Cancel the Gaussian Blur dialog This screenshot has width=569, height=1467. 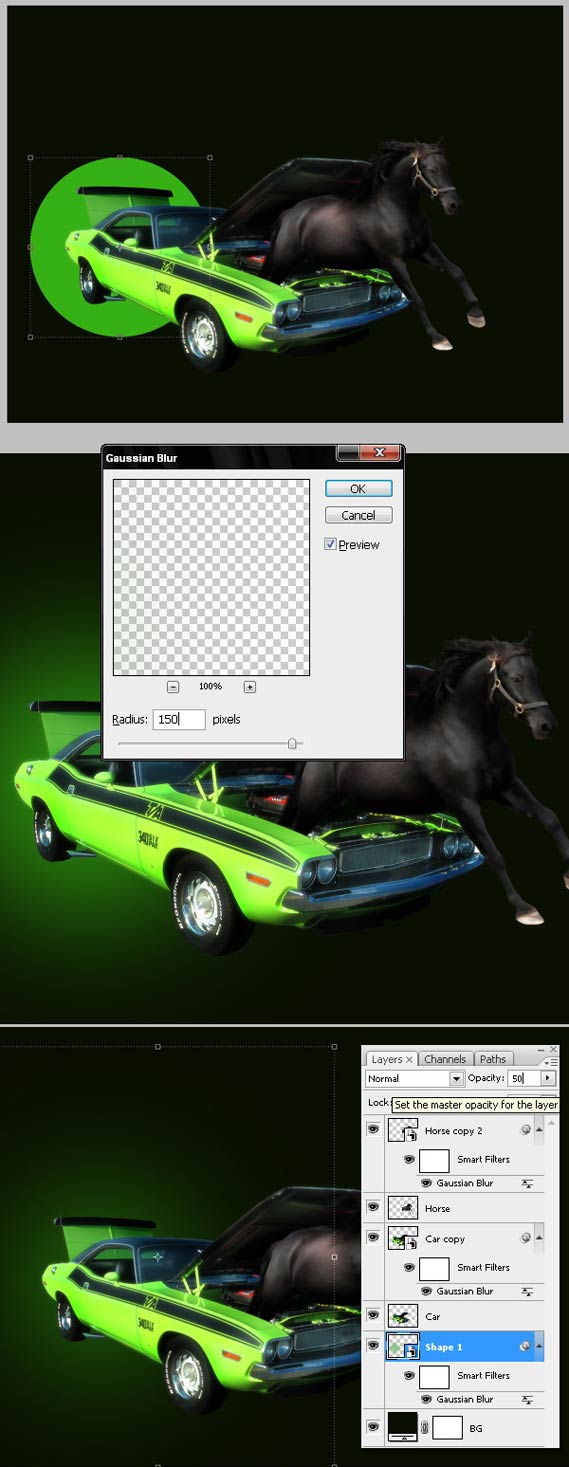pyautogui.click(x=358, y=515)
